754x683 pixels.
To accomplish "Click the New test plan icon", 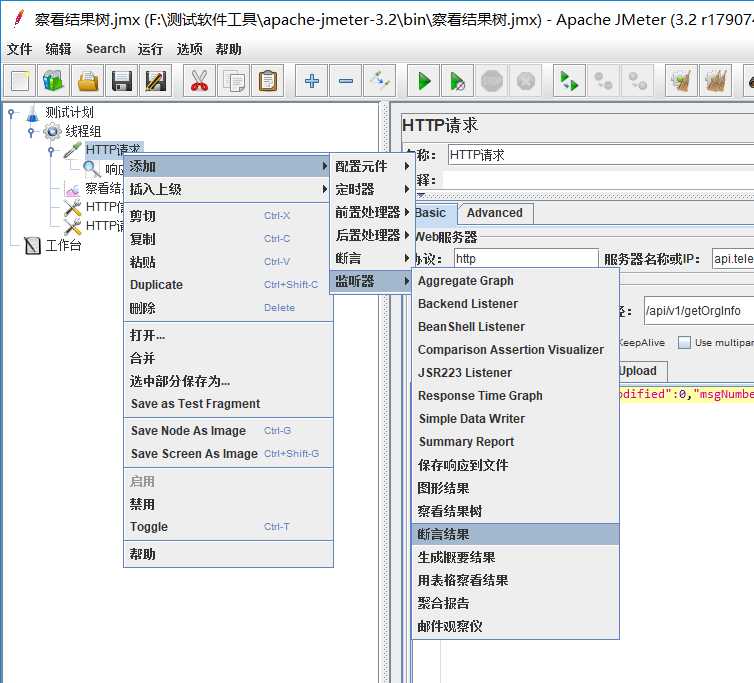I will pyautogui.click(x=20, y=81).
